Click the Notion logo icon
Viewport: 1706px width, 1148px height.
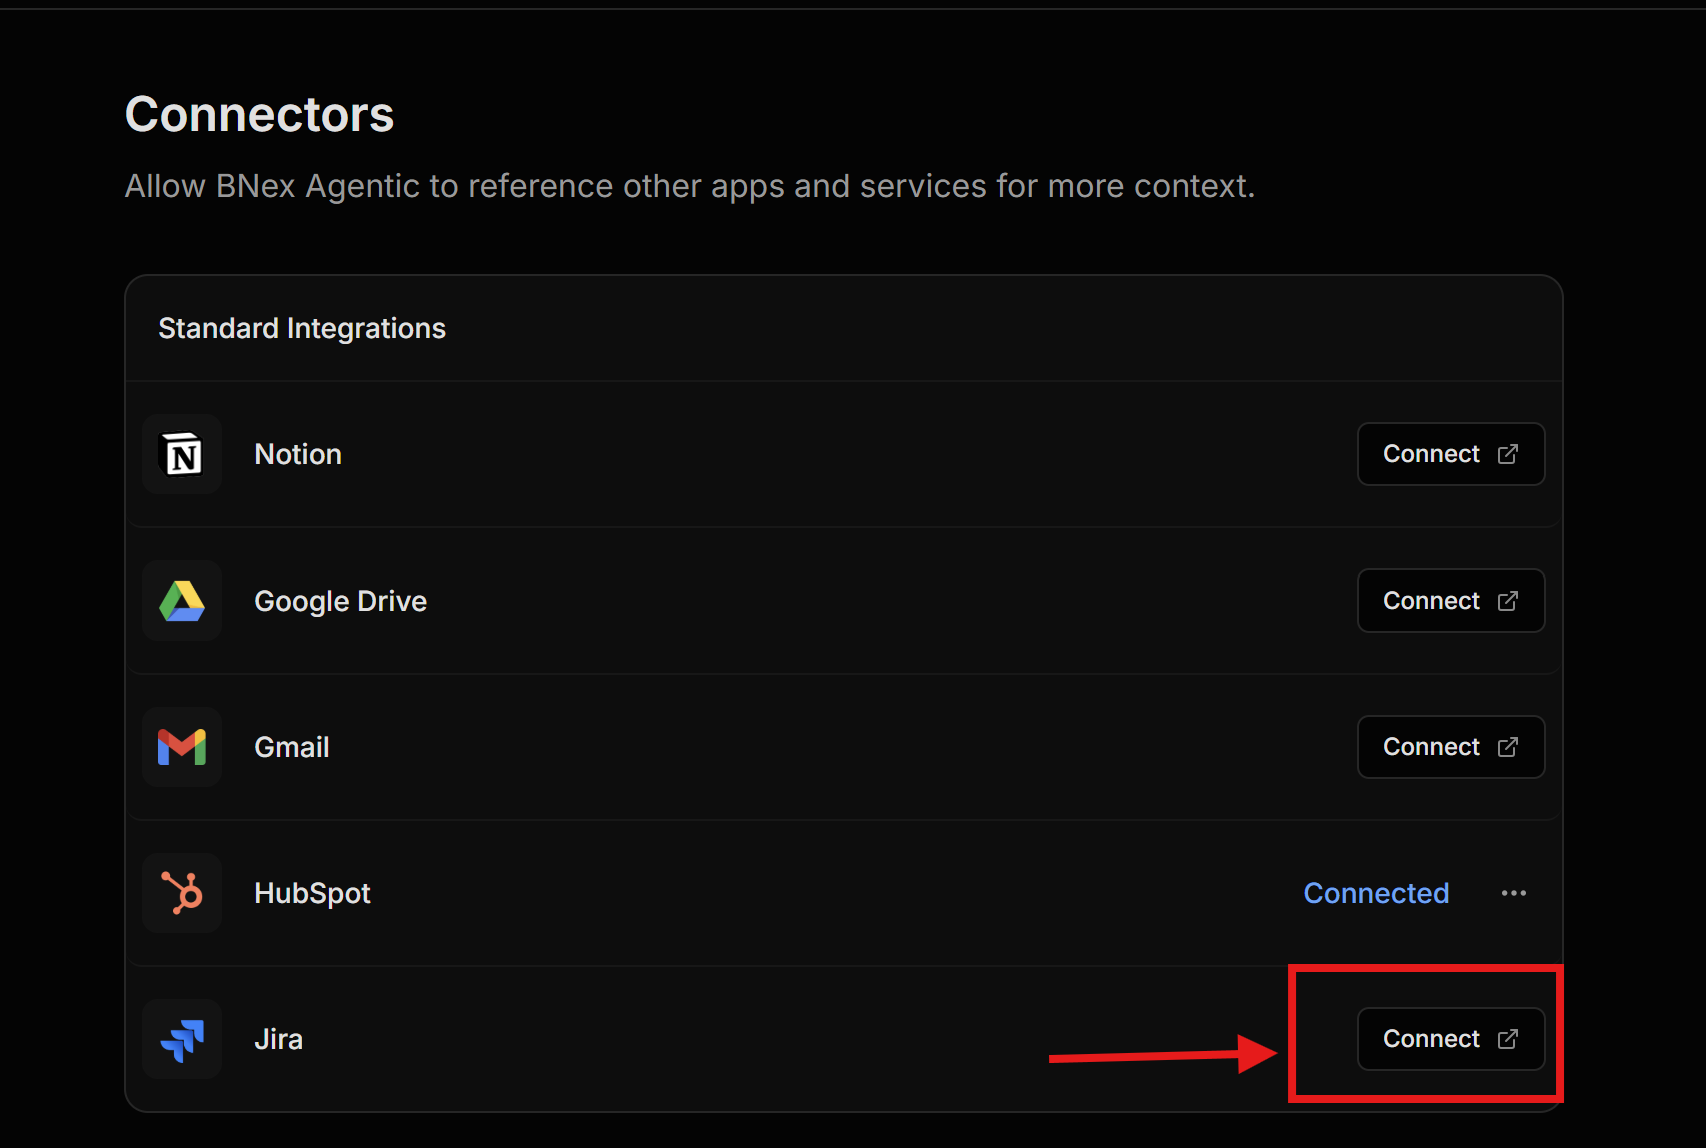tap(182, 455)
